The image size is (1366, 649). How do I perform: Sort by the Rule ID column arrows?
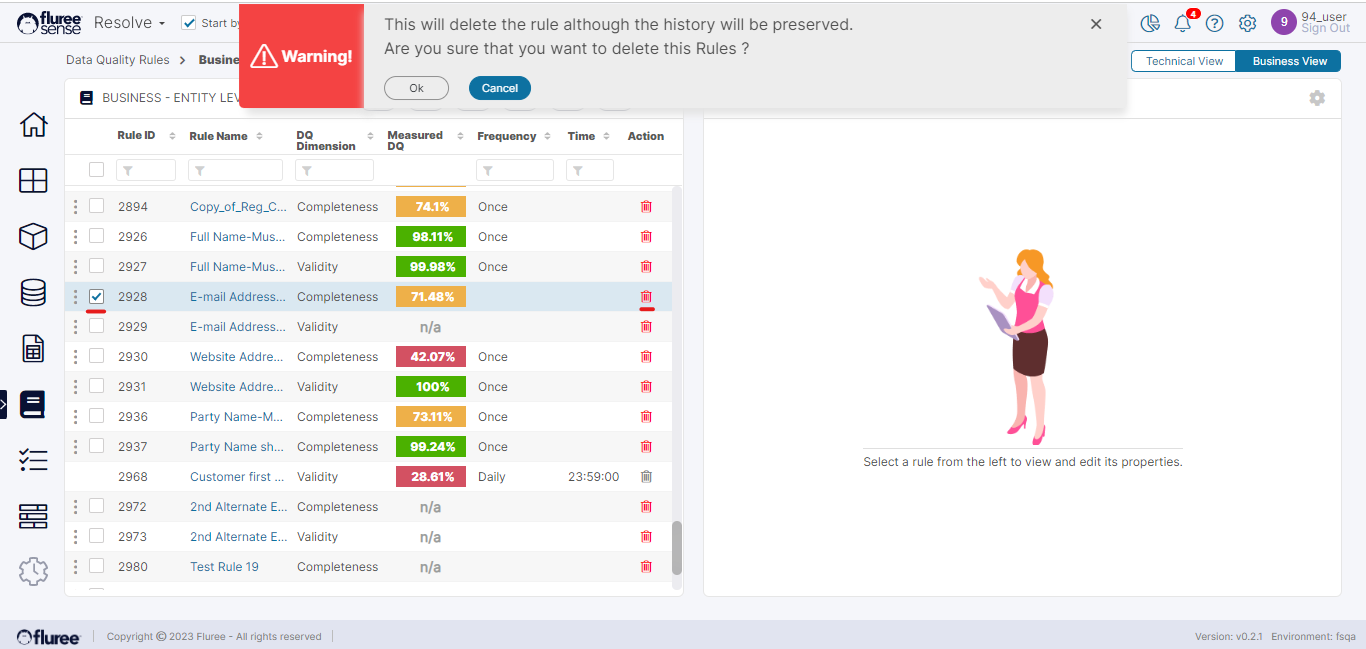click(x=172, y=136)
